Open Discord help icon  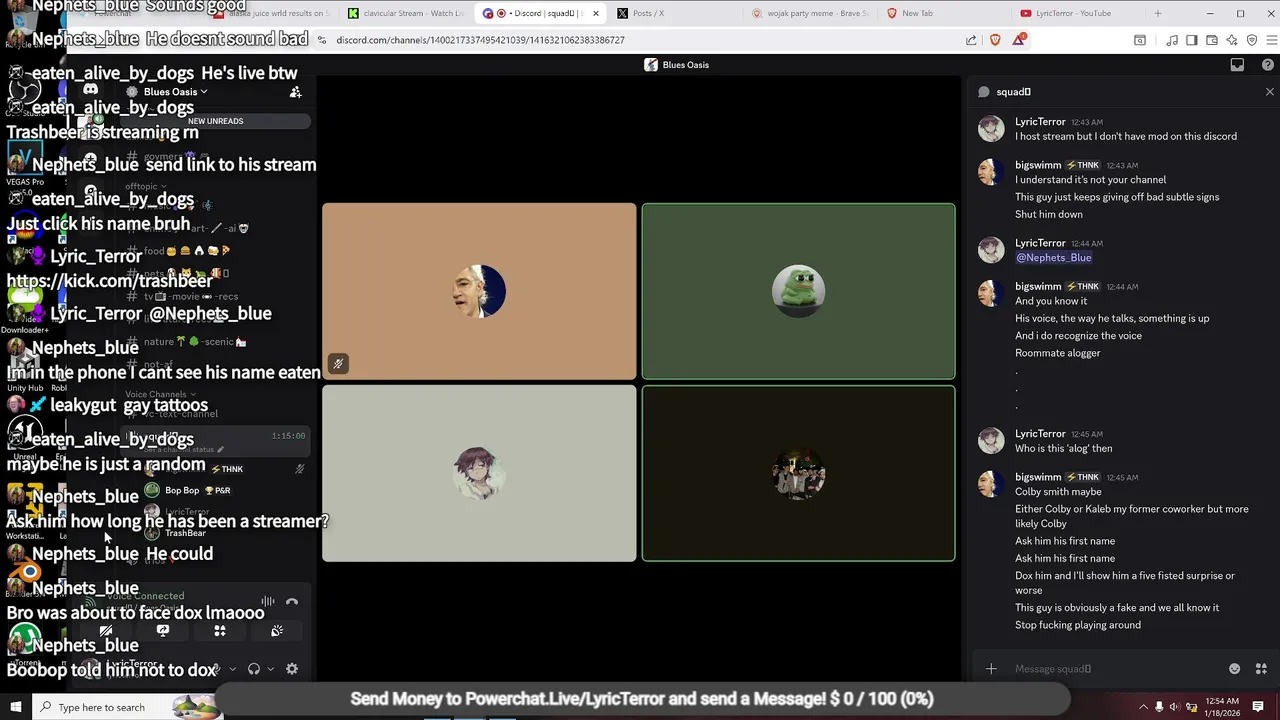click(1267, 65)
